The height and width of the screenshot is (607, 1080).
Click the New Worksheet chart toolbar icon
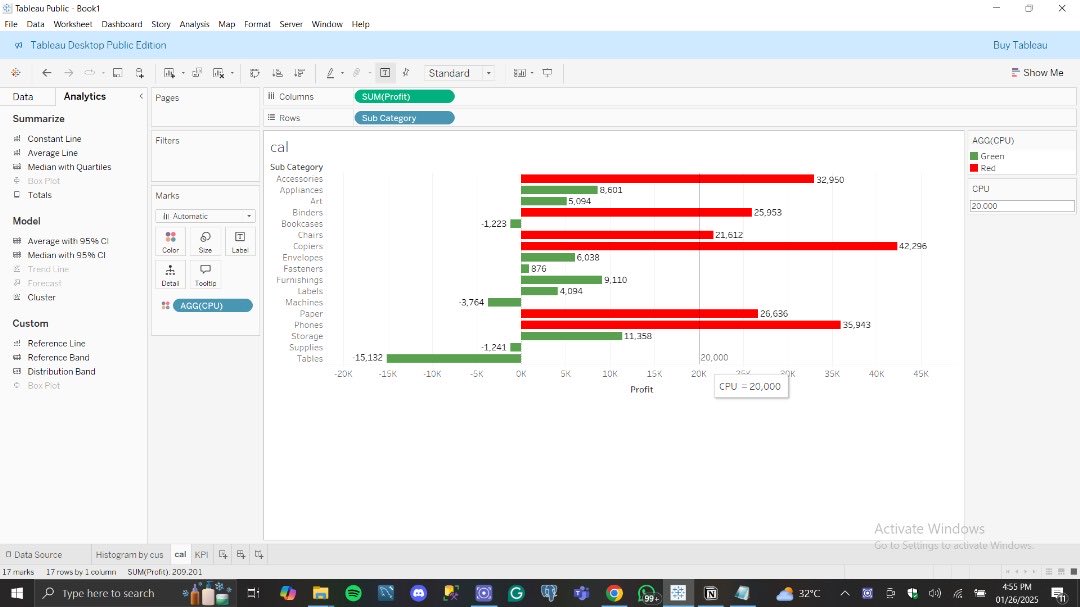click(x=169, y=72)
